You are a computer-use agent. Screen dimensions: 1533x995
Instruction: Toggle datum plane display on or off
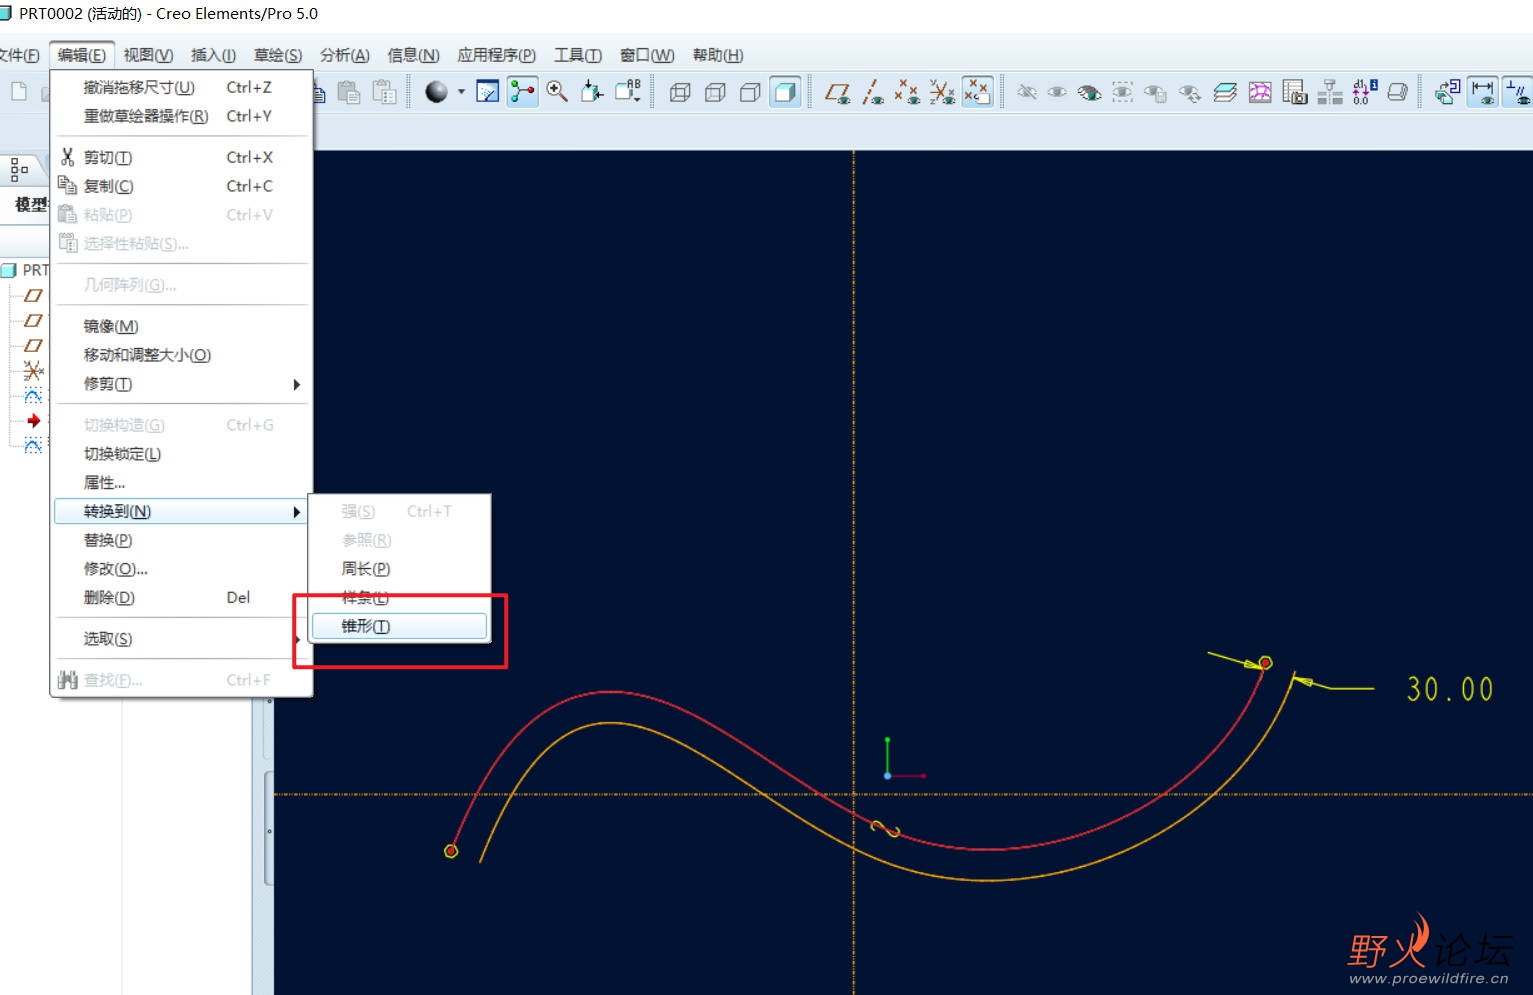click(838, 93)
